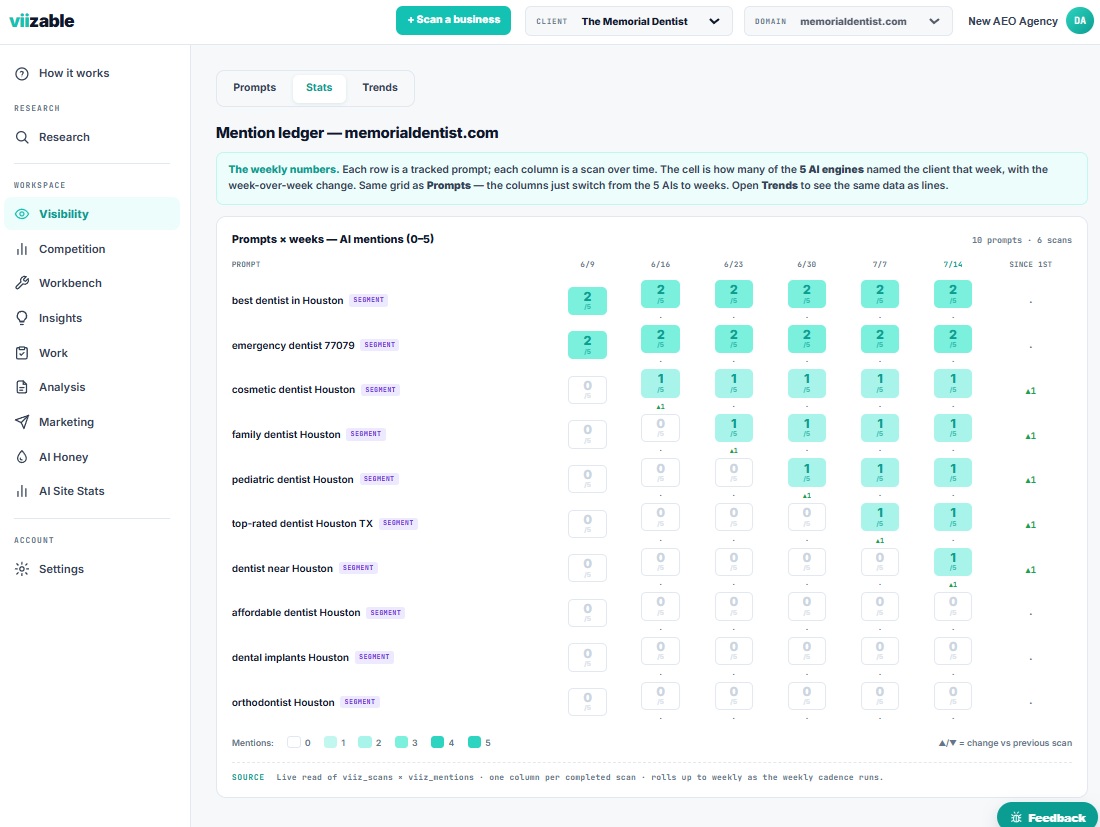
Task: Click the 10 prompts · 6 scans text
Action: 1021,240
